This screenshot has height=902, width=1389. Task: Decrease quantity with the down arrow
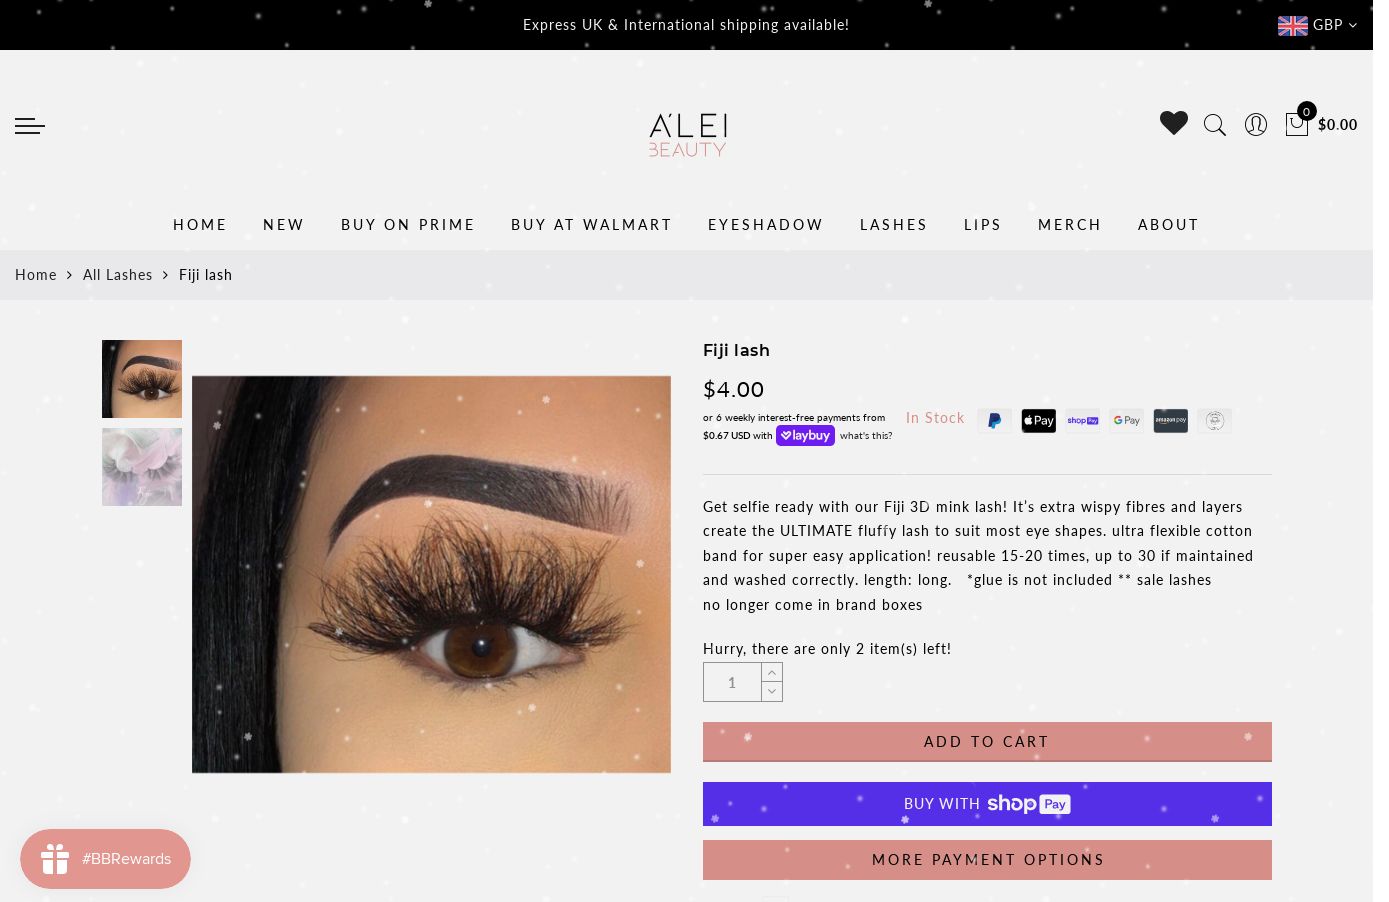point(772,692)
